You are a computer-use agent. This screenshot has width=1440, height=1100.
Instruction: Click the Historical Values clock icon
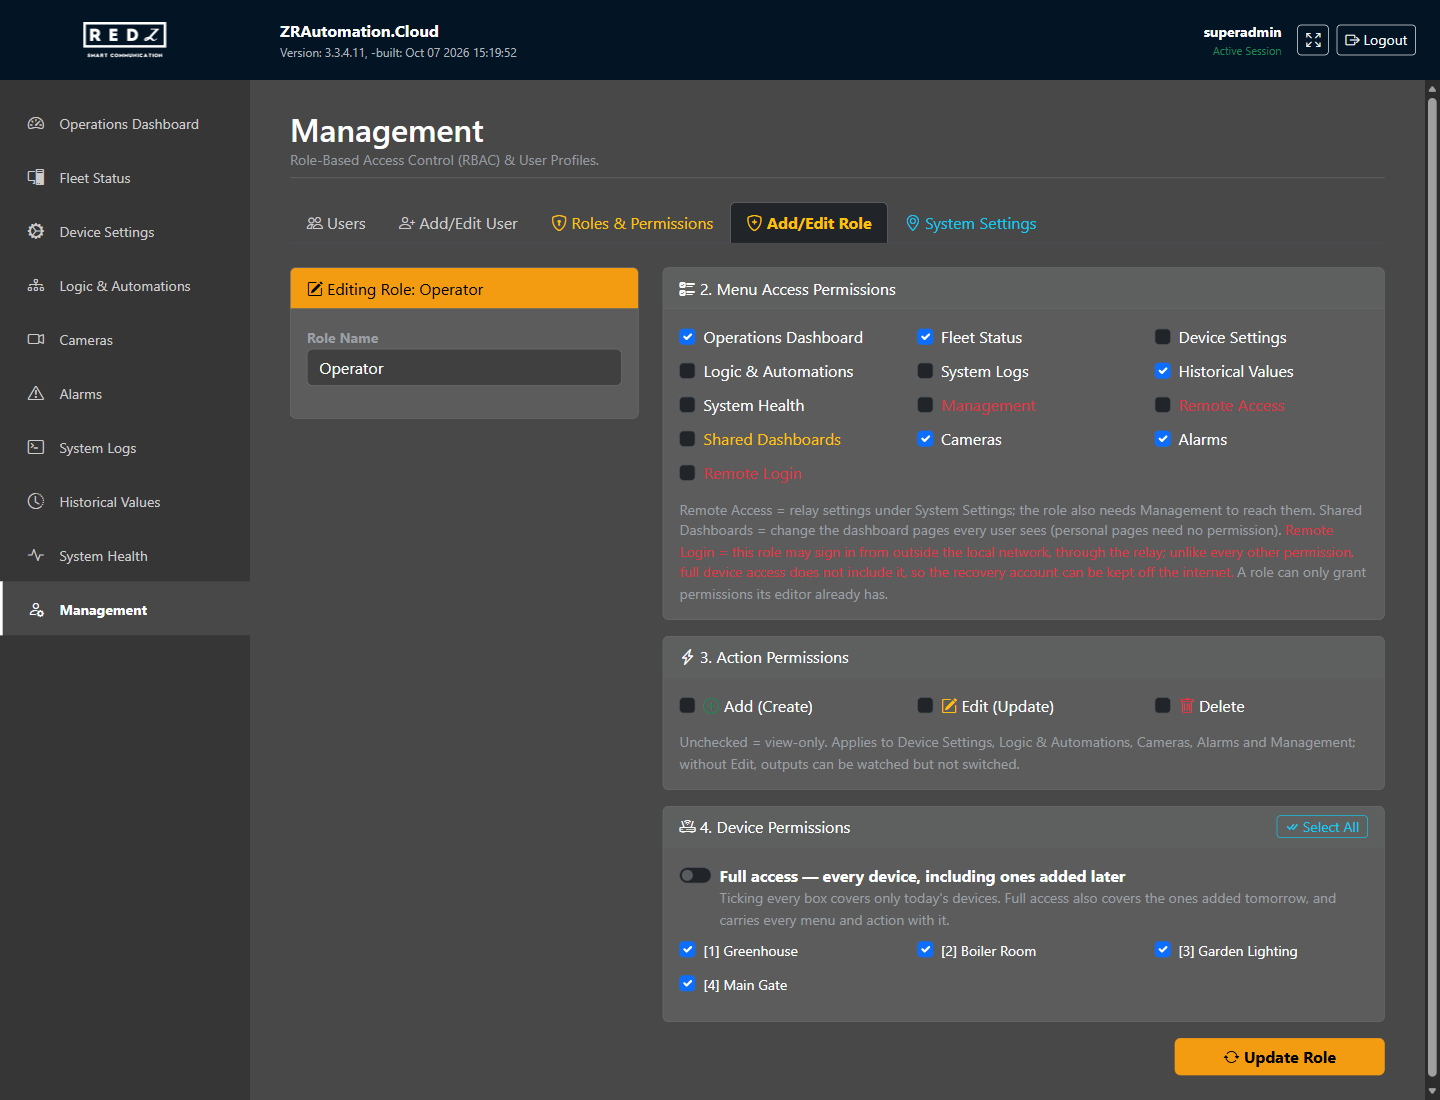[36, 502]
